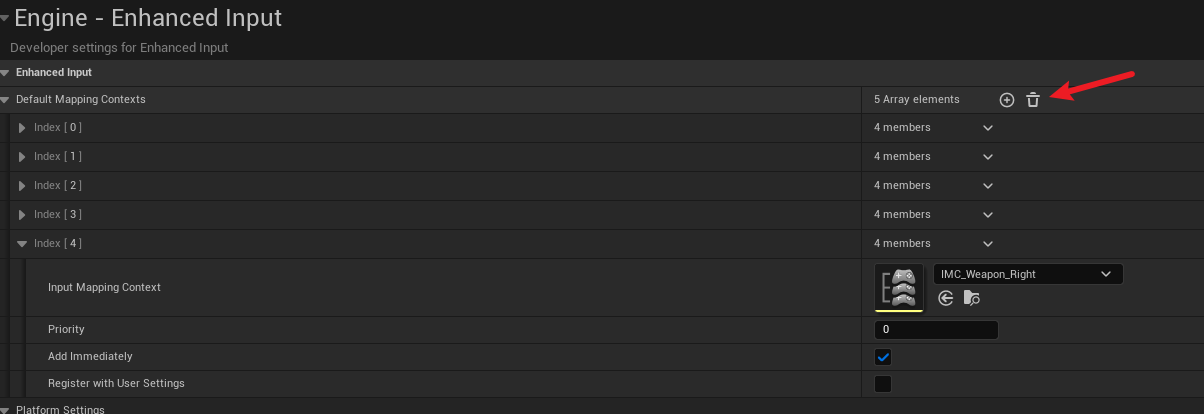Open Index 0 element options chevron
This screenshot has height=414, width=1204.
988,128
